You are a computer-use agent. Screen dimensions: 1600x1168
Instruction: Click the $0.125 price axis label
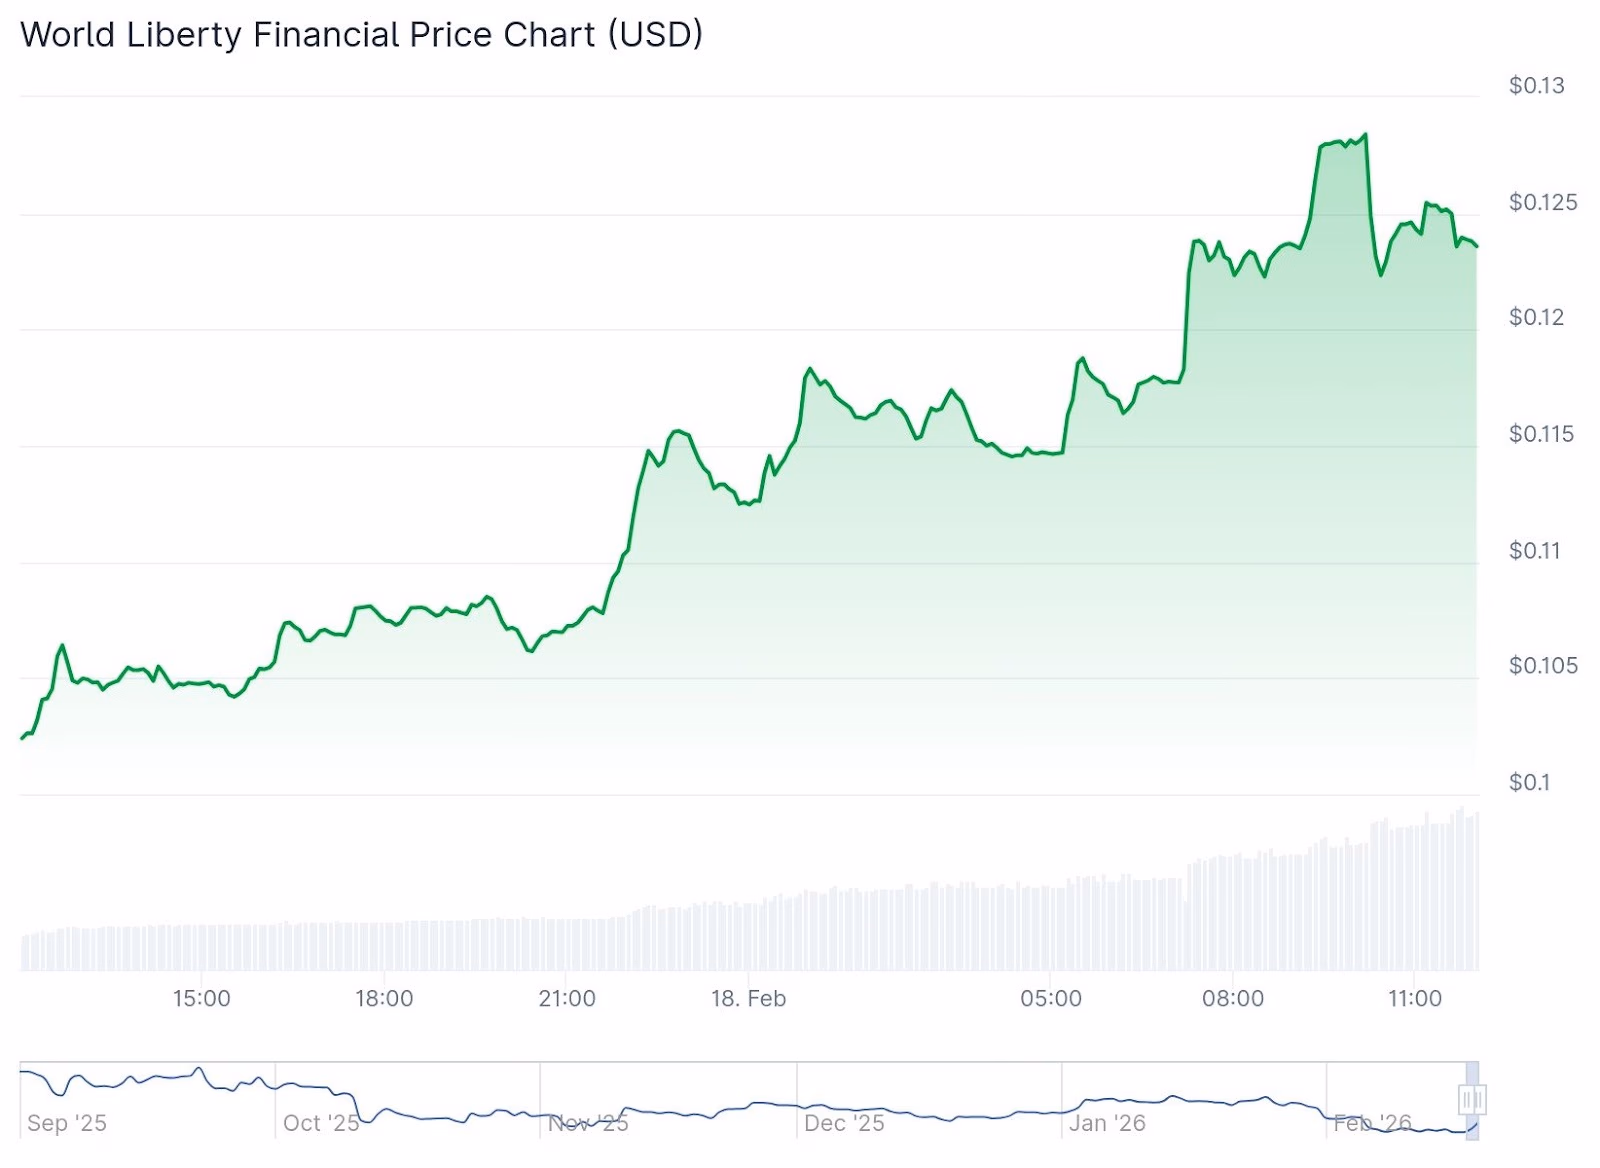1542,202
